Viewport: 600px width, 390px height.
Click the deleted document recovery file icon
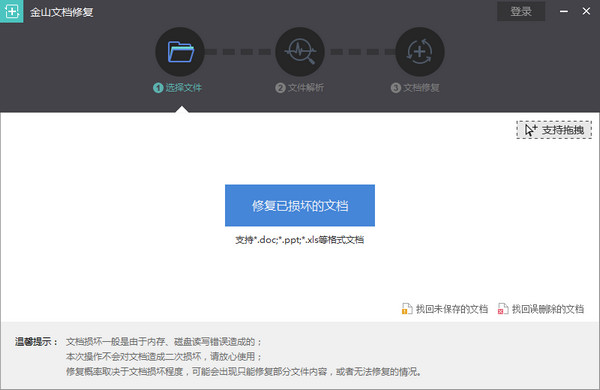click(503, 308)
